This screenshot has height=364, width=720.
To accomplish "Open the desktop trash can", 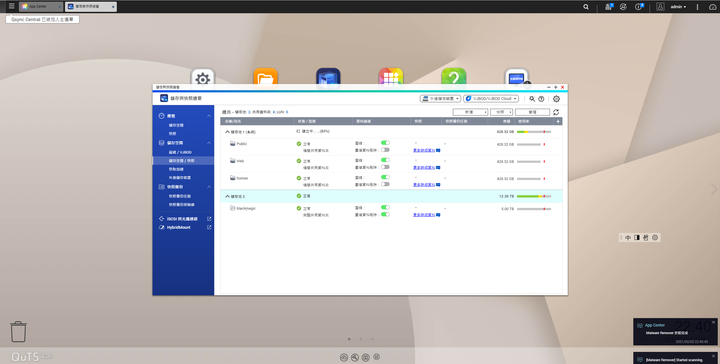I will pos(18,331).
